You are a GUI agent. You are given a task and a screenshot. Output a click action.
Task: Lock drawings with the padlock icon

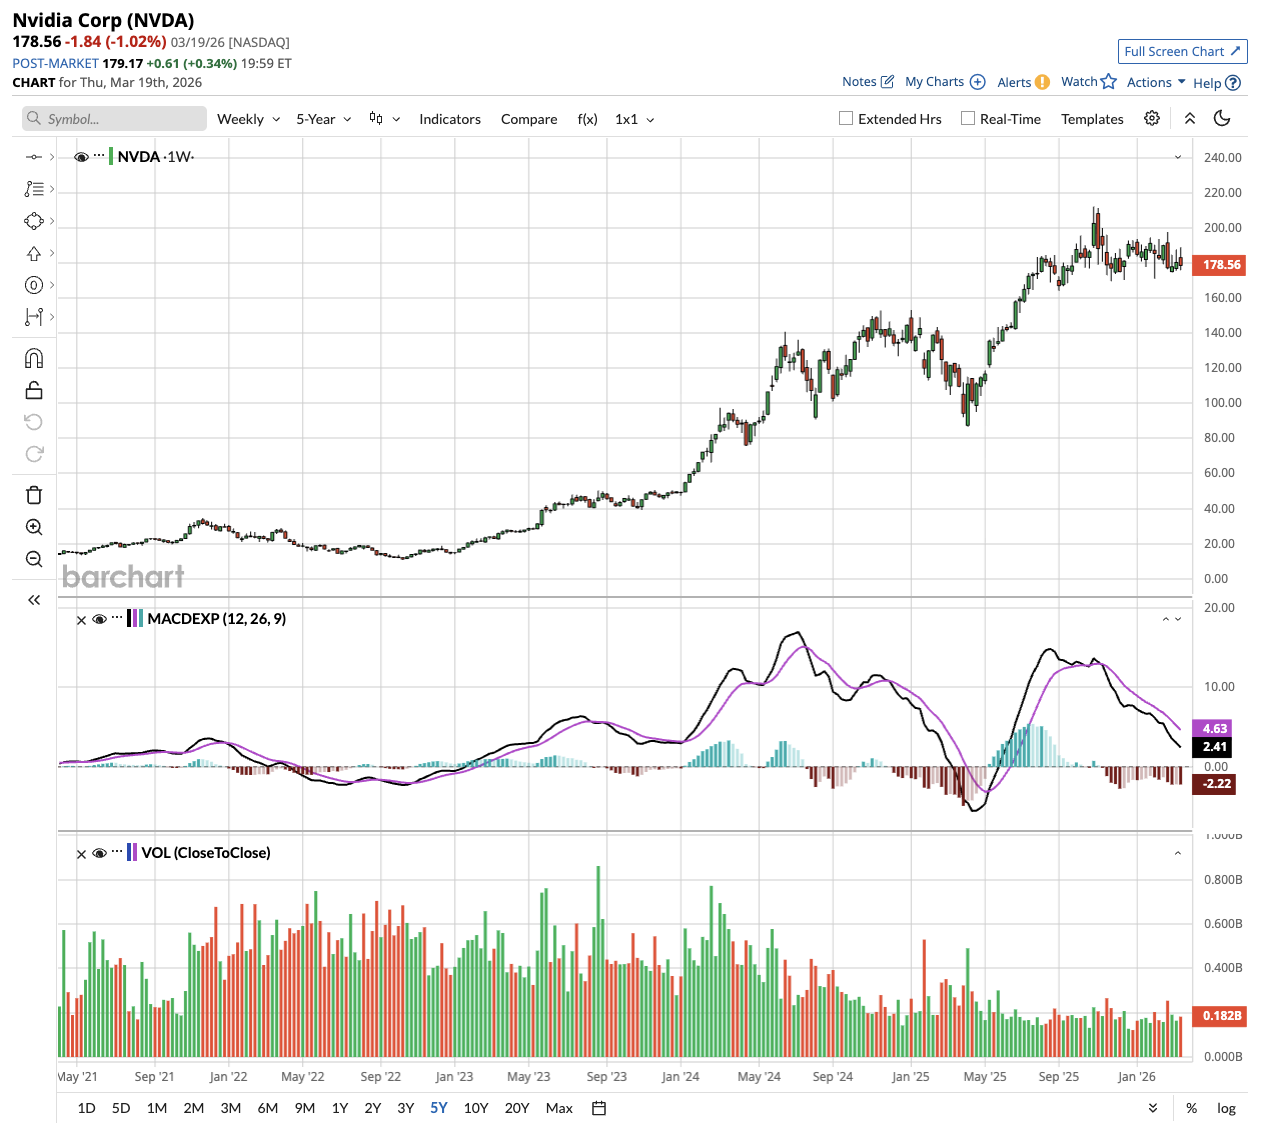tap(34, 390)
